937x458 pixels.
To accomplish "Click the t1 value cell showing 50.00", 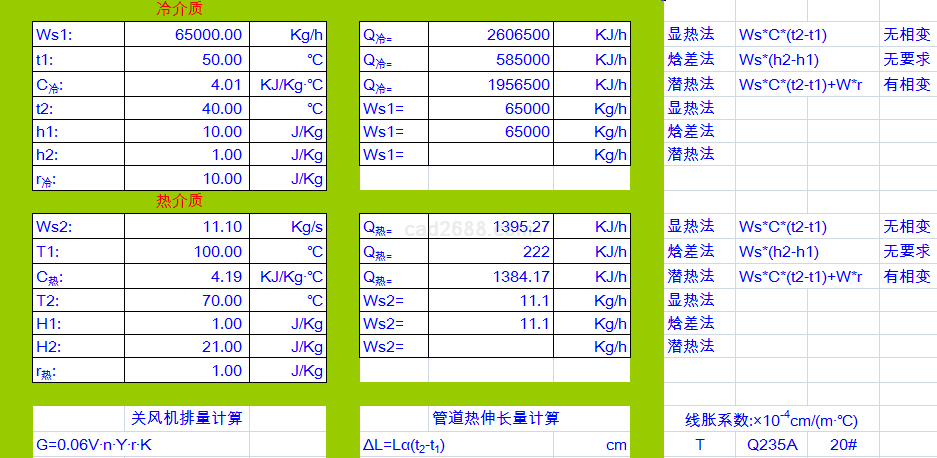I will (187, 60).
